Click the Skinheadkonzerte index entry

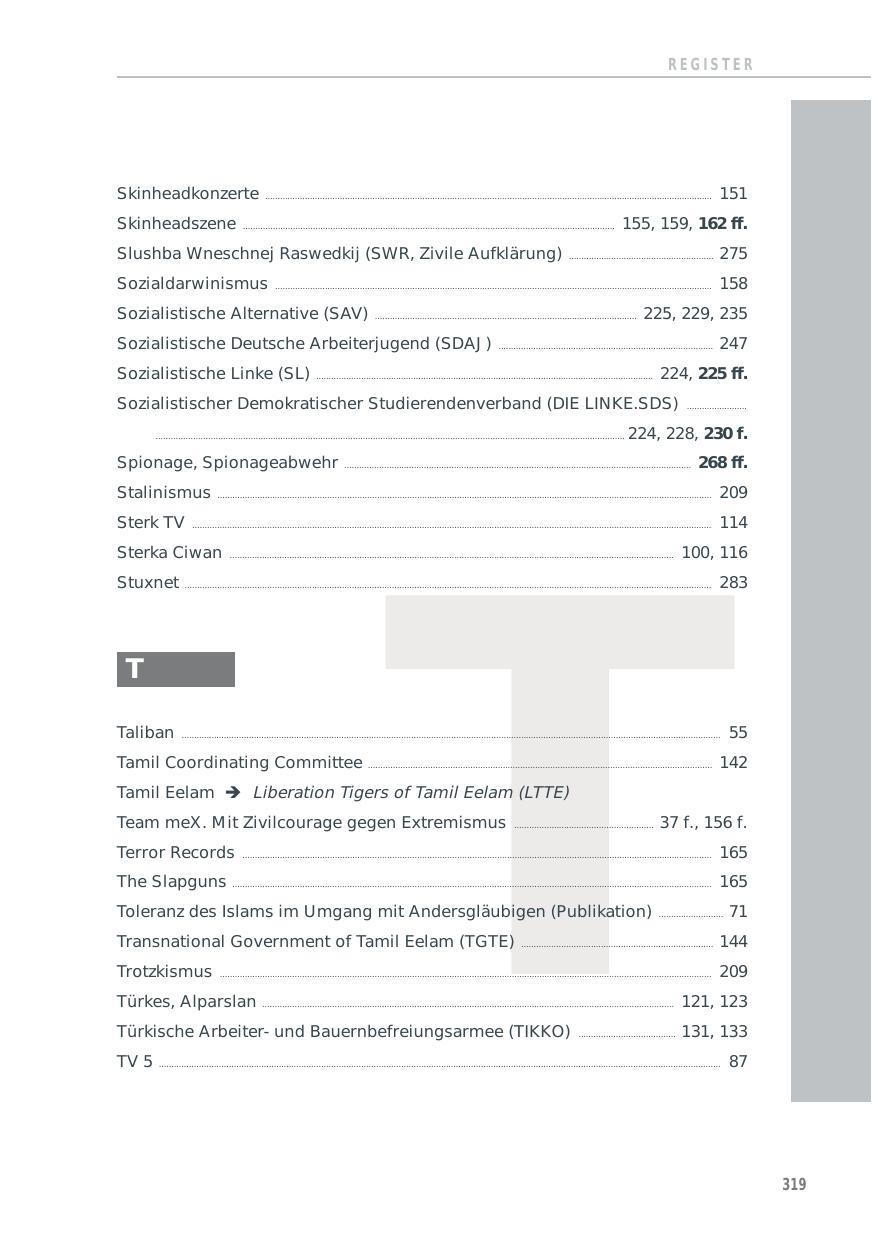(188, 193)
